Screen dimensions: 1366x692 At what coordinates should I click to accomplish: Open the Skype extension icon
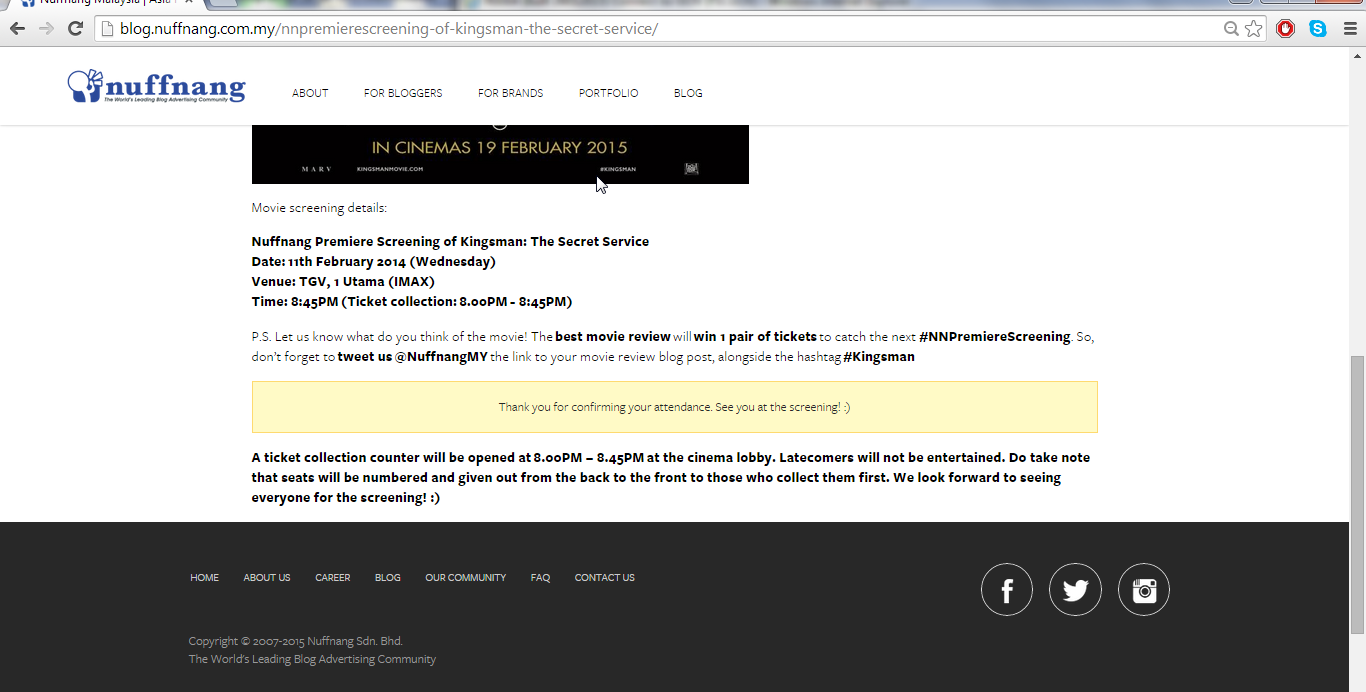pos(1318,29)
